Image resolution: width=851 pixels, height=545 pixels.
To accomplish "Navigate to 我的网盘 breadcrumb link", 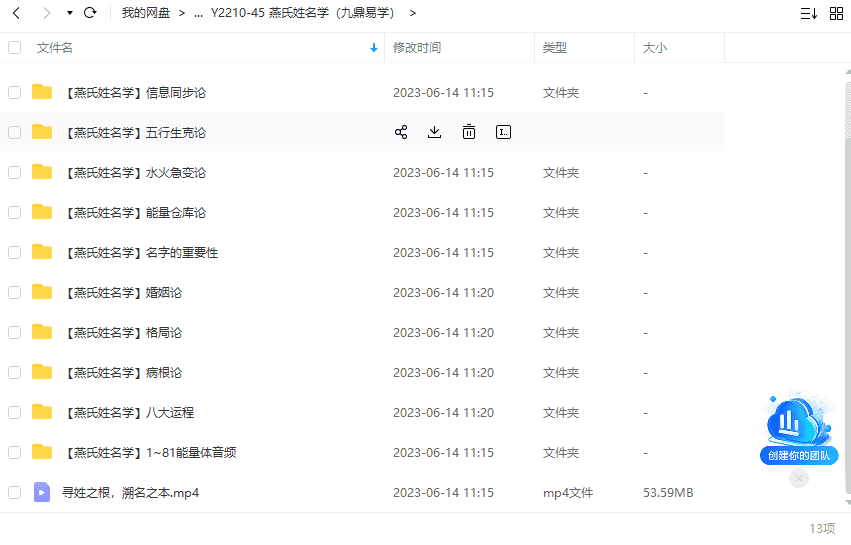I will (145, 13).
